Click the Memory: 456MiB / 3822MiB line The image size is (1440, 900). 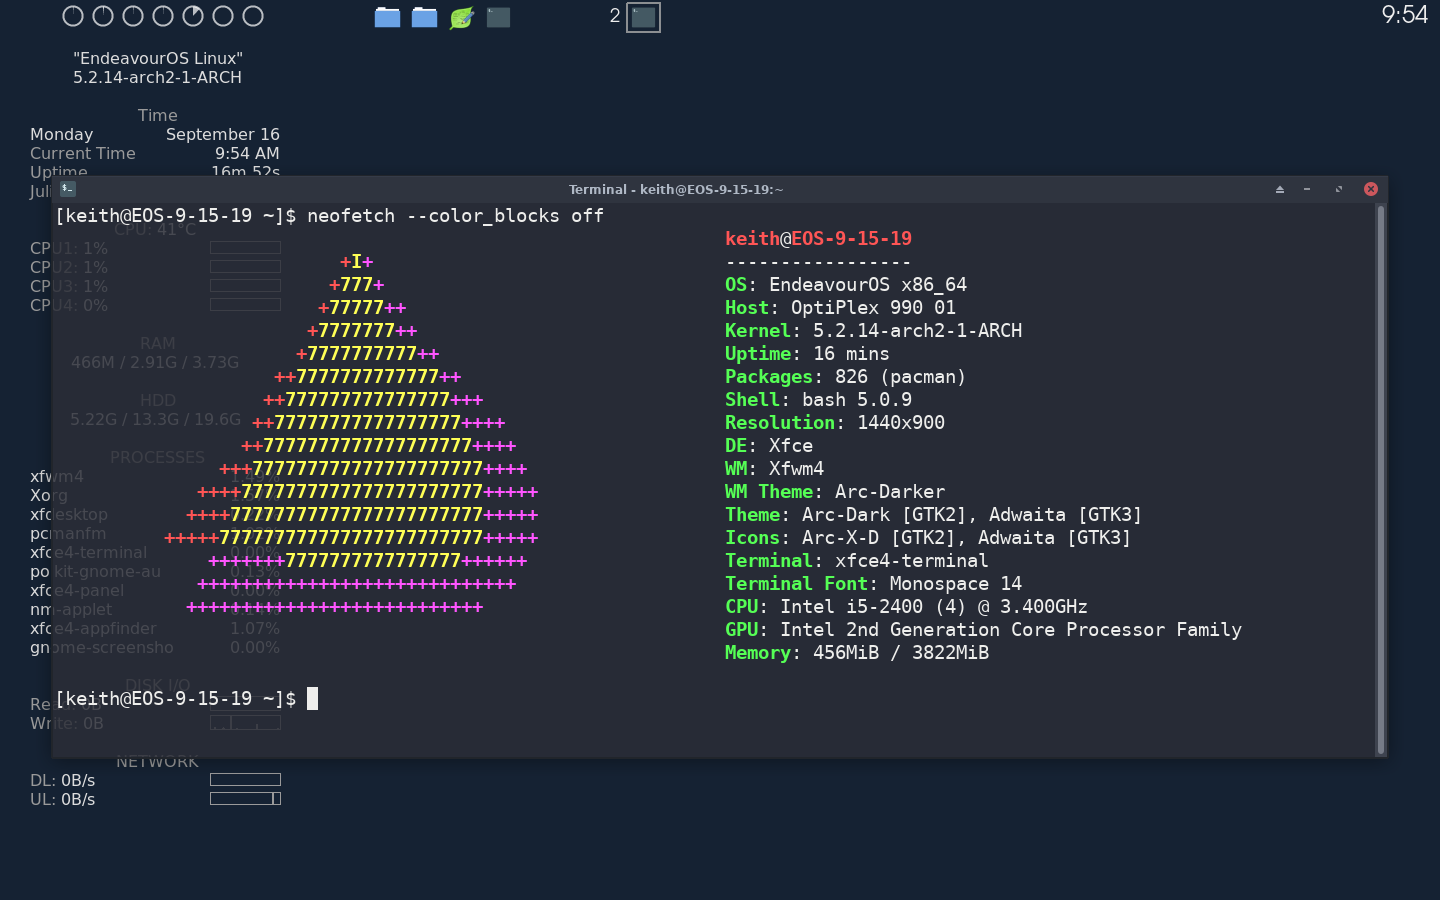pos(857,653)
